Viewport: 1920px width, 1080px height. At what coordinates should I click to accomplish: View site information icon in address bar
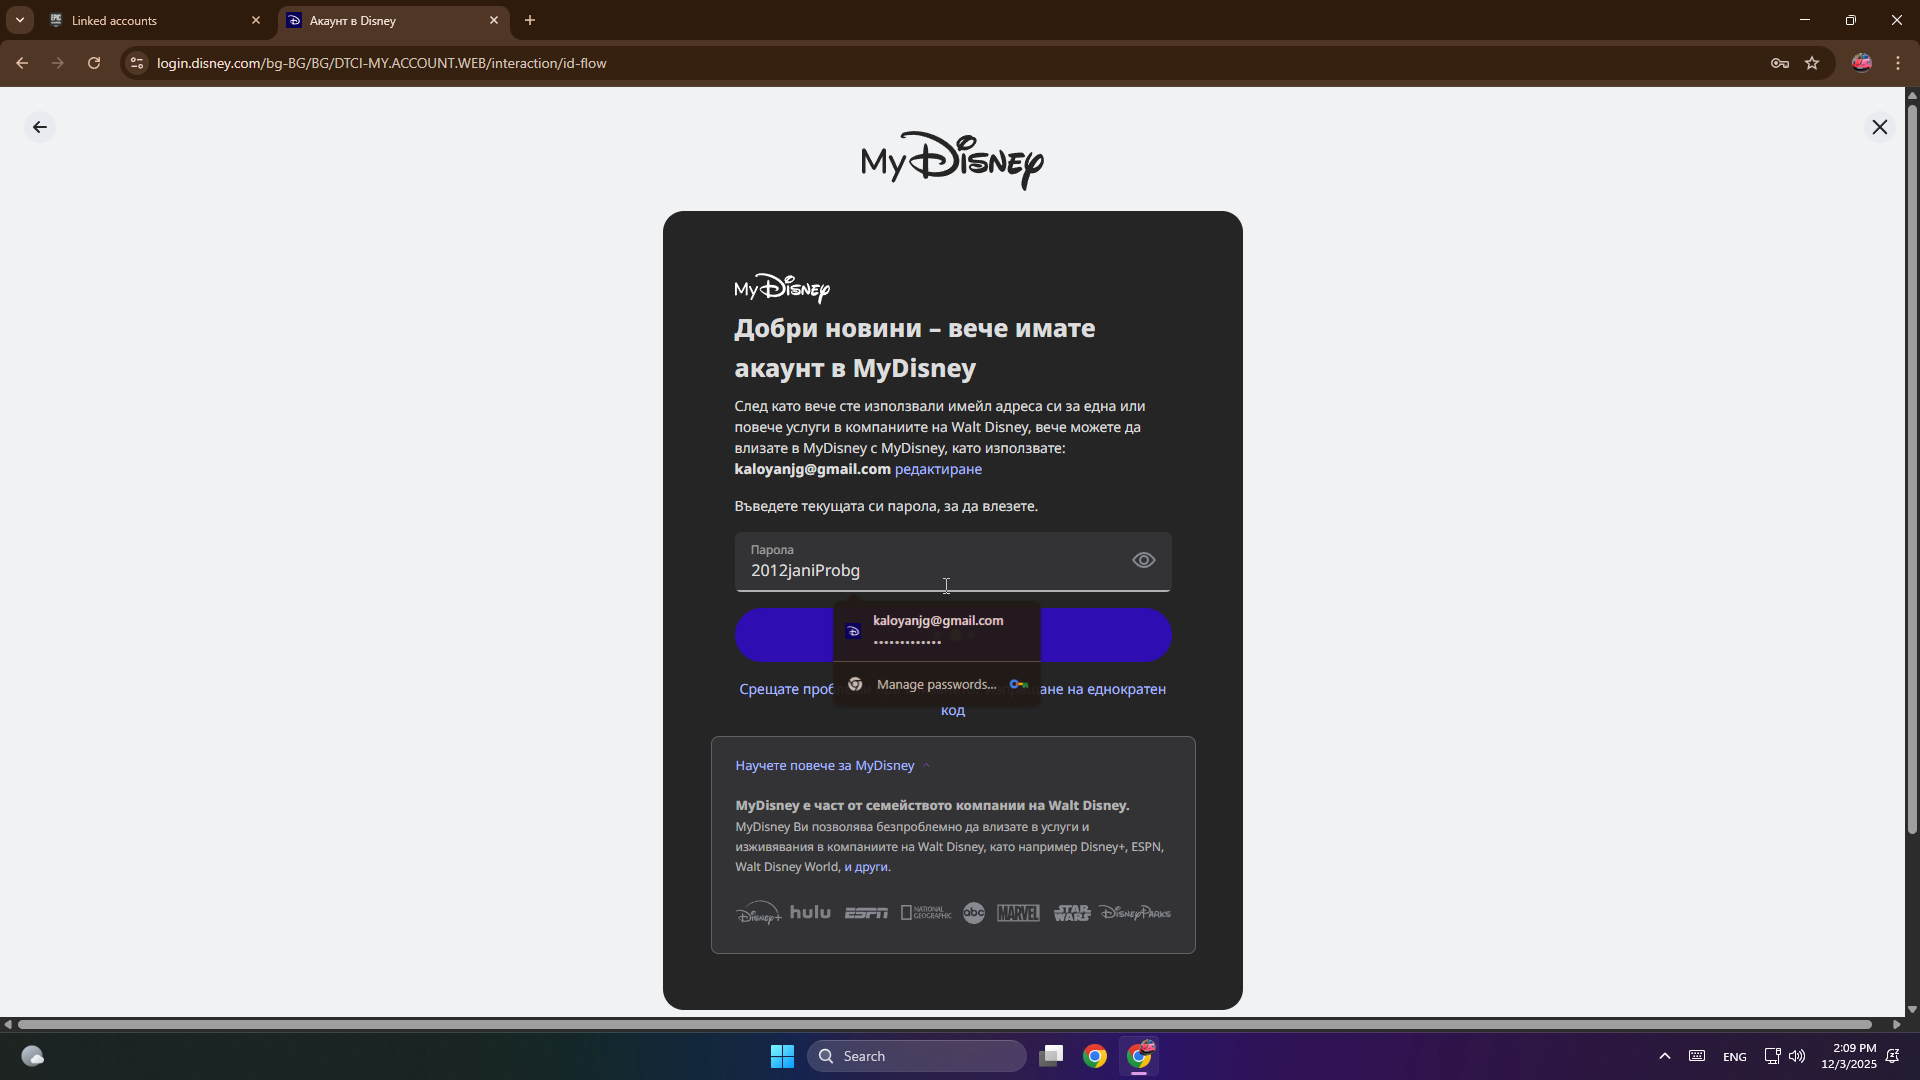point(137,63)
